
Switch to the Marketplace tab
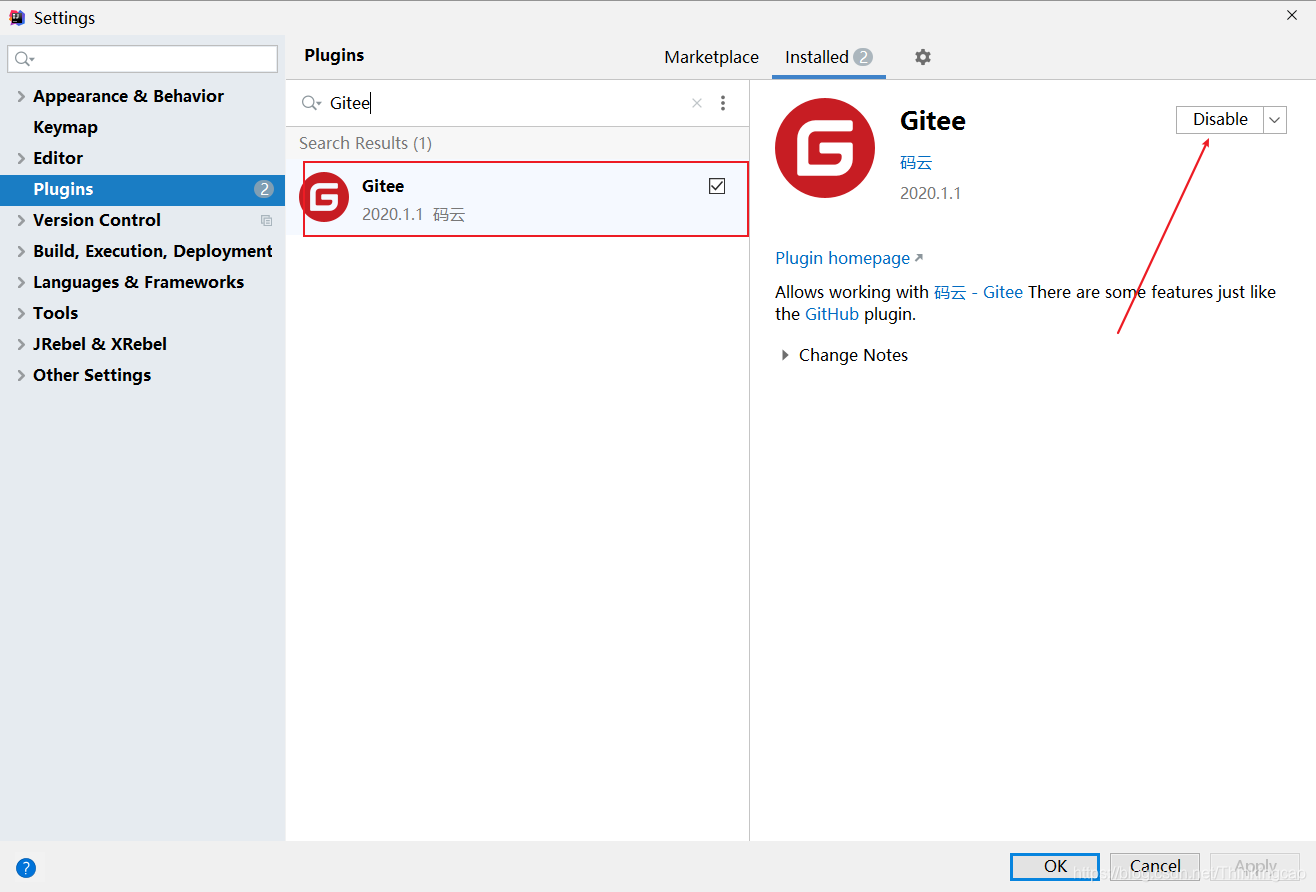coord(711,57)
